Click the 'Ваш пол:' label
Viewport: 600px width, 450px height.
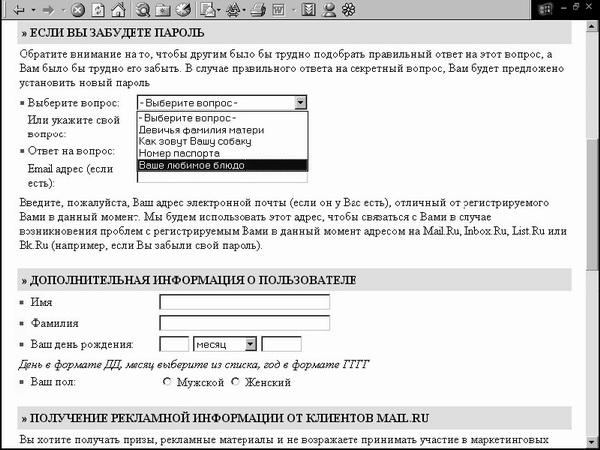coord(53,382)
